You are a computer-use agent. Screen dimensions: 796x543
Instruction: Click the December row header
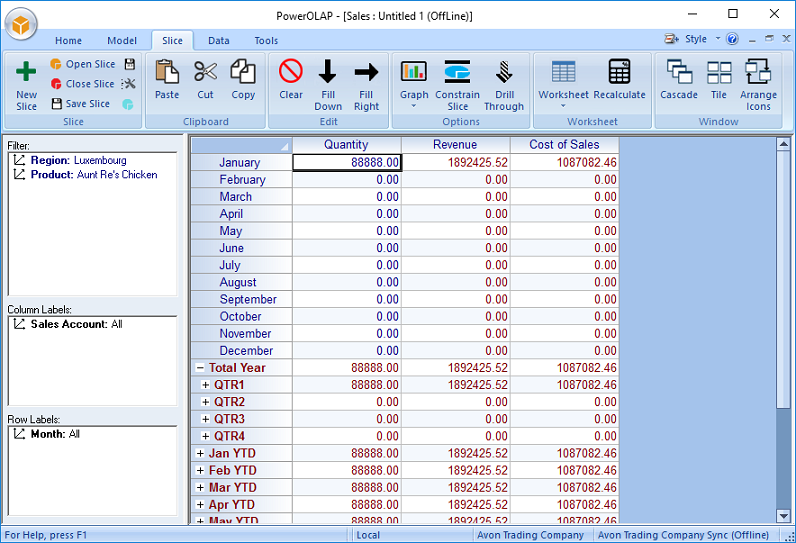click(242, 351)
